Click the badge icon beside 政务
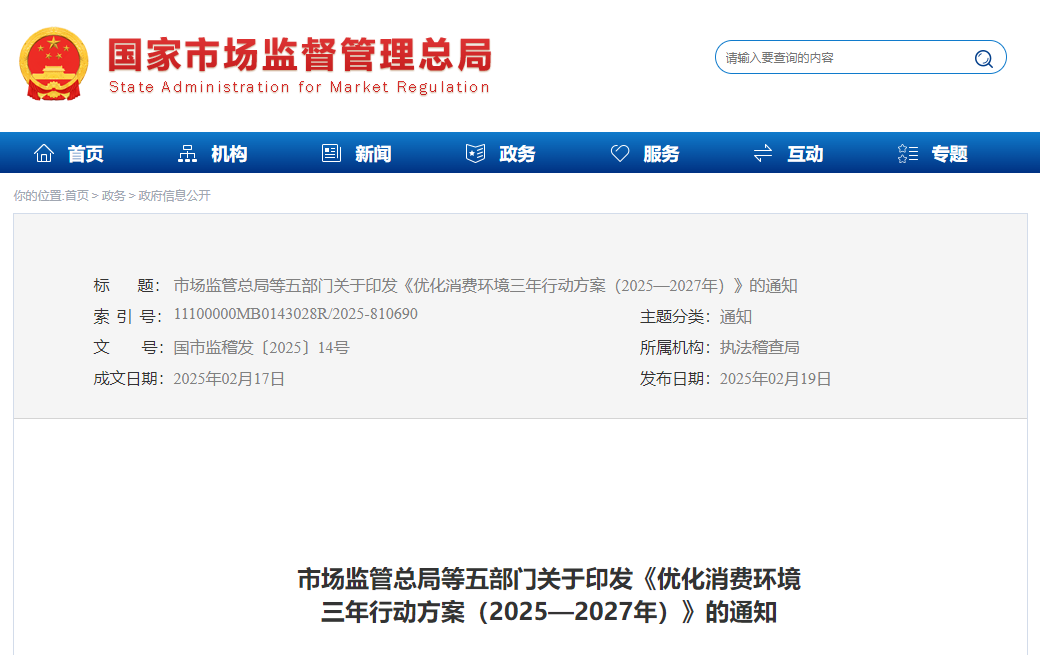 [476, 153]
